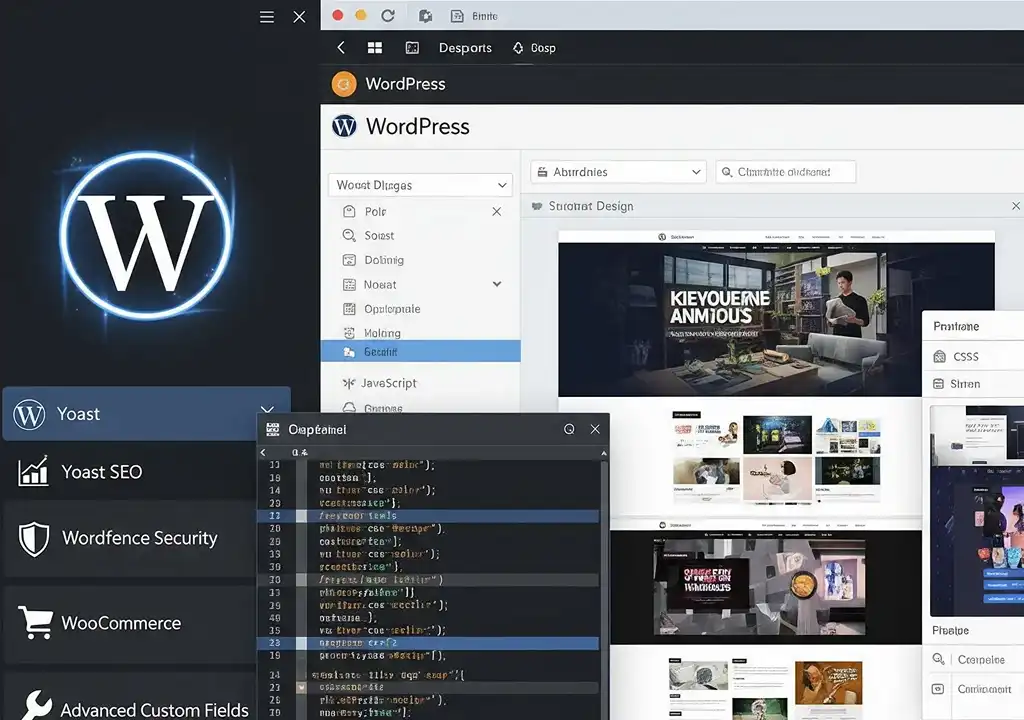Screen dimensions: 1024x720
Task: Click the Wordfence Security shield icon
Action: (34, 539)
